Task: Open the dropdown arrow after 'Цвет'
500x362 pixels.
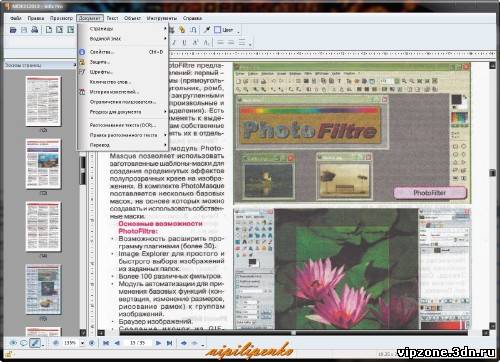Action: [238, 31]
